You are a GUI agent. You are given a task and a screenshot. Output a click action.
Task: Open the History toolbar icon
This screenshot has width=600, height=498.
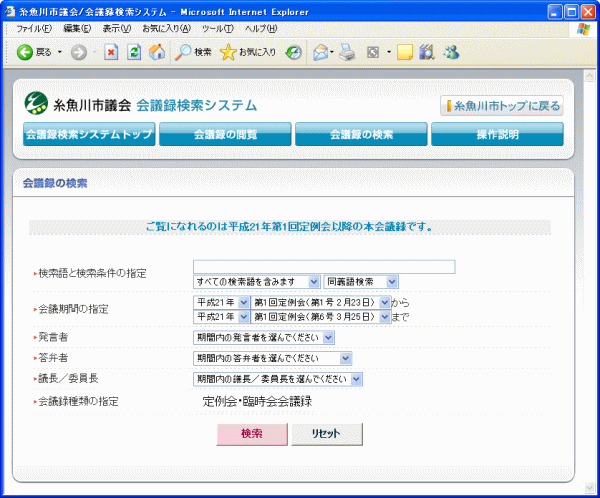(293, 52)
